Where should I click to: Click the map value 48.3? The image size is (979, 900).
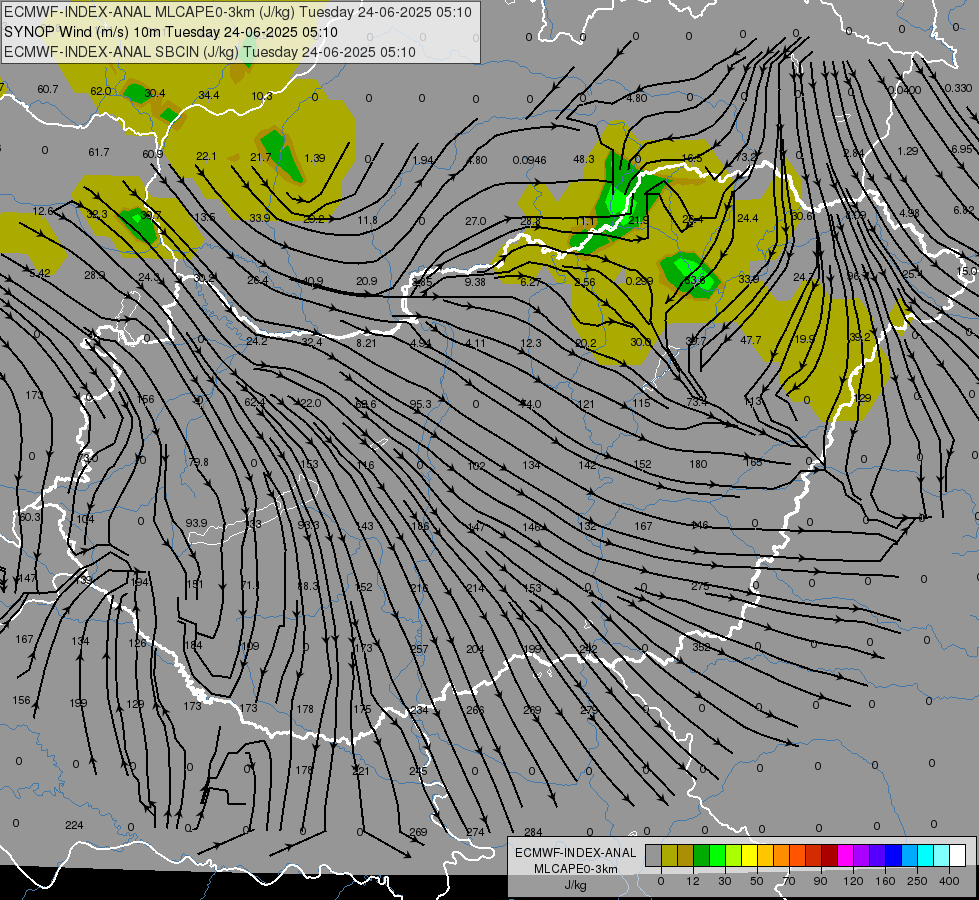click(x=584, y=160)
